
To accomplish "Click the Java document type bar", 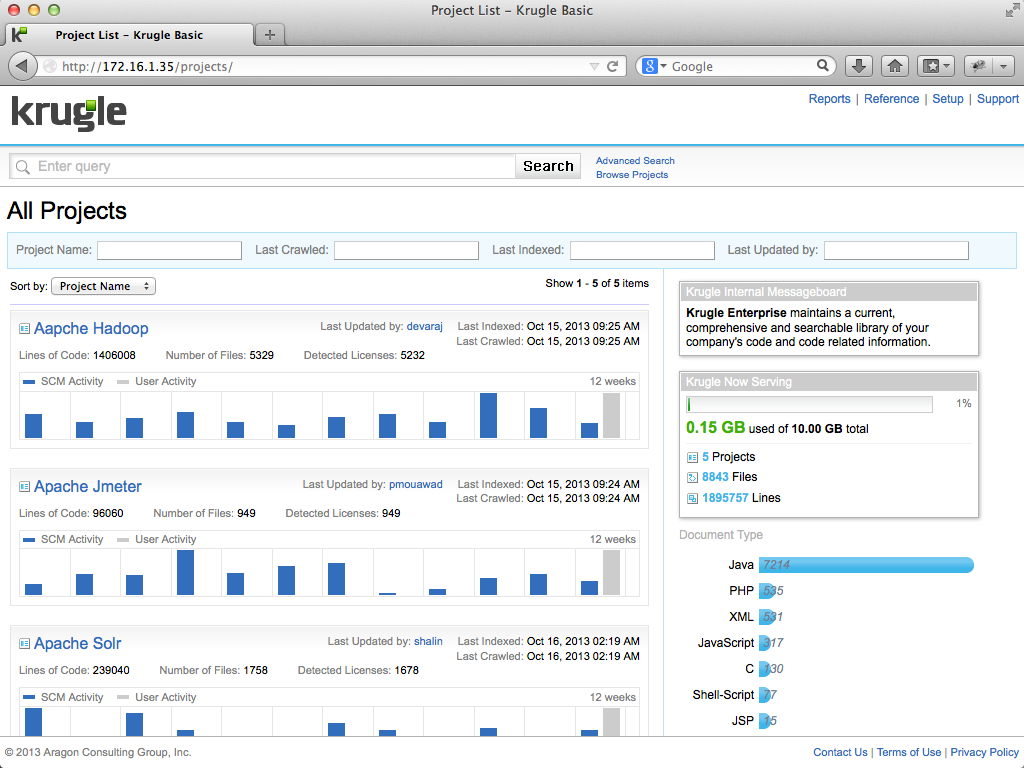I will 866,565.
